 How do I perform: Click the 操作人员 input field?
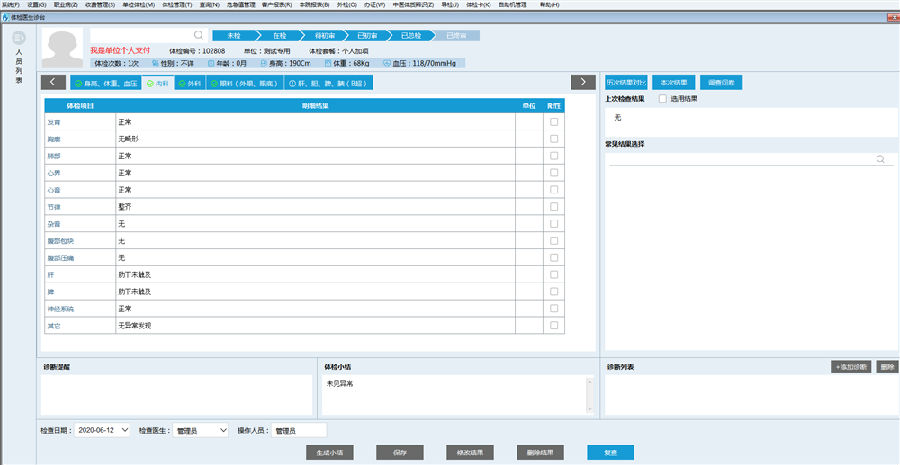point(299,430)
